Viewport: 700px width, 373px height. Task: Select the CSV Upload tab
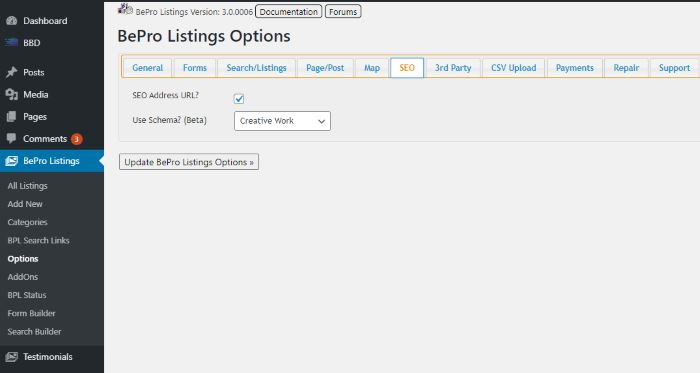513,68
